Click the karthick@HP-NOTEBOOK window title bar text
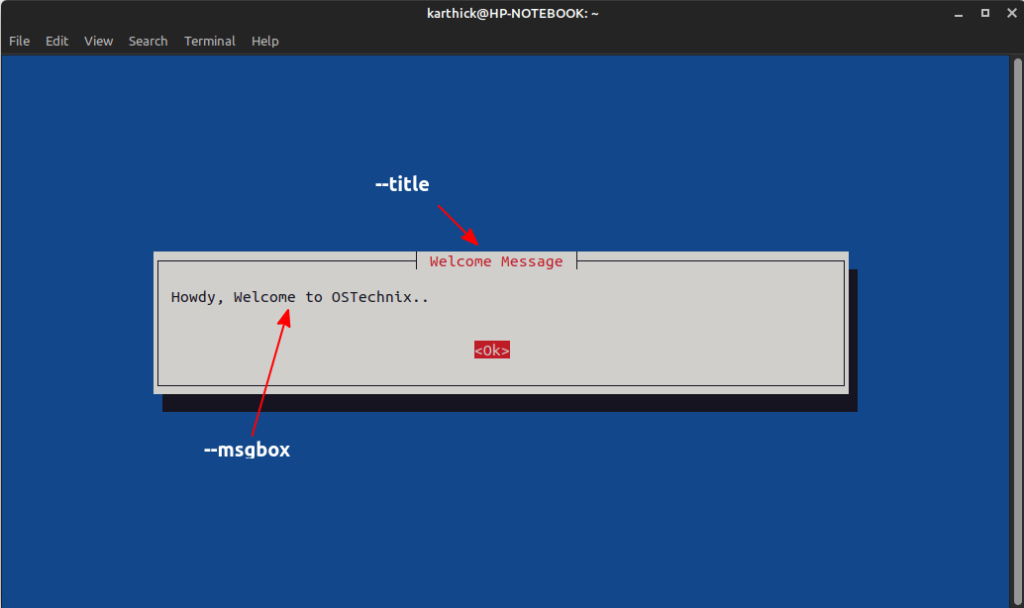1024x608 pixels. point(511,13)
